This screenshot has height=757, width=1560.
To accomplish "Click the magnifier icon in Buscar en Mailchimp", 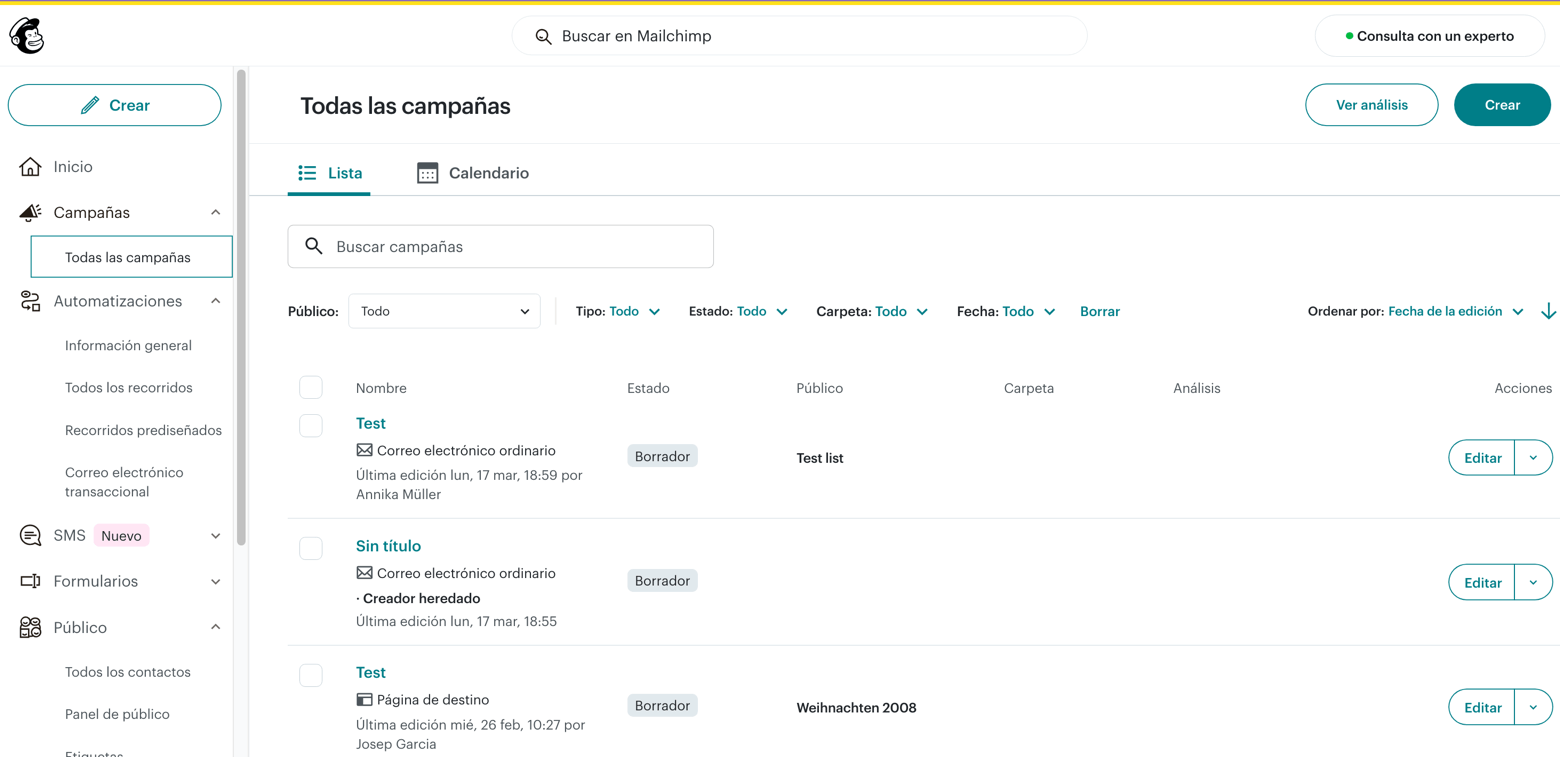I will coord(543,36).
